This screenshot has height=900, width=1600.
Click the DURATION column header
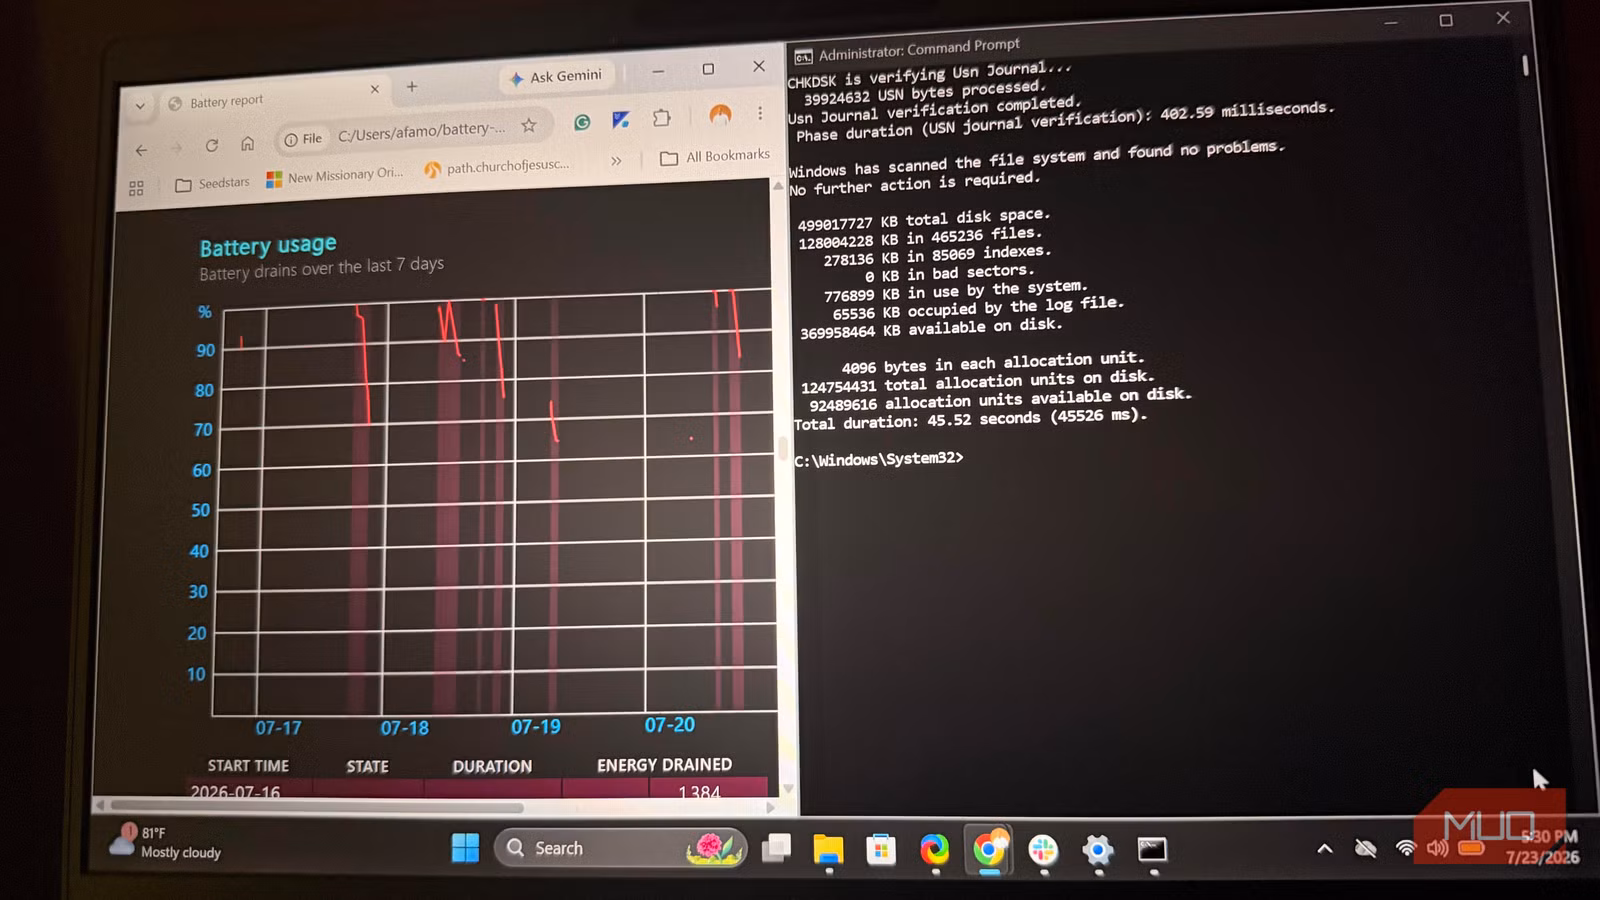[492, 766]
